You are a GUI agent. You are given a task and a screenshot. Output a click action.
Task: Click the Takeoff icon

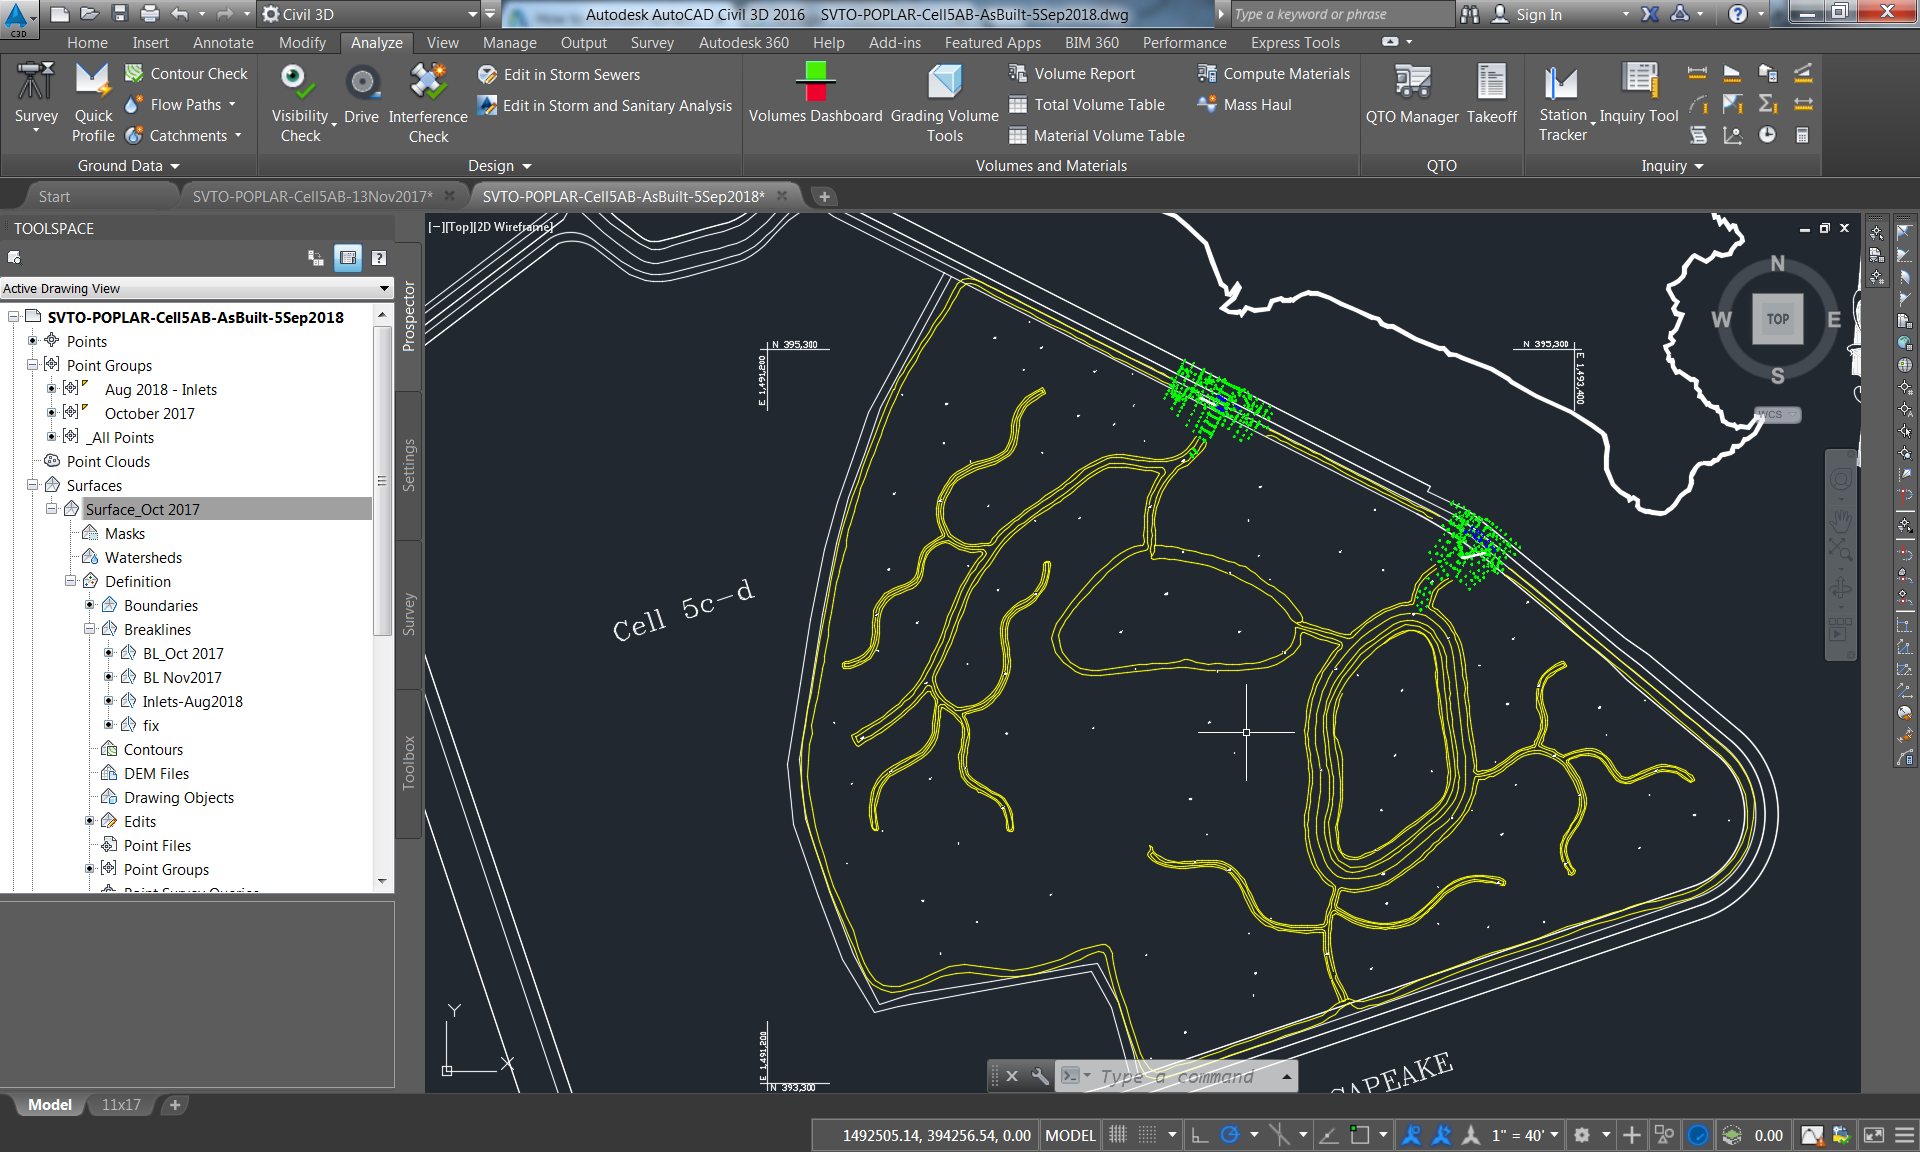click(1491, 82)
